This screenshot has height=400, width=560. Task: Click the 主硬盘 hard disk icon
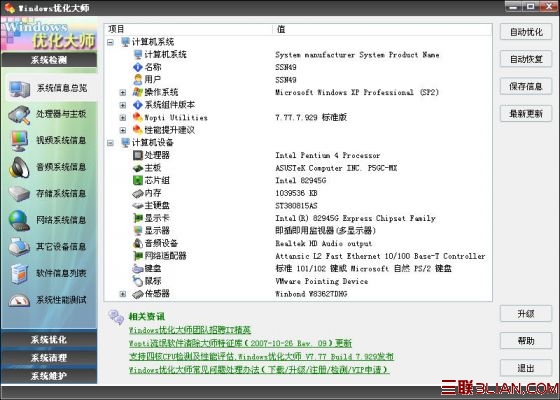[138, 206]
